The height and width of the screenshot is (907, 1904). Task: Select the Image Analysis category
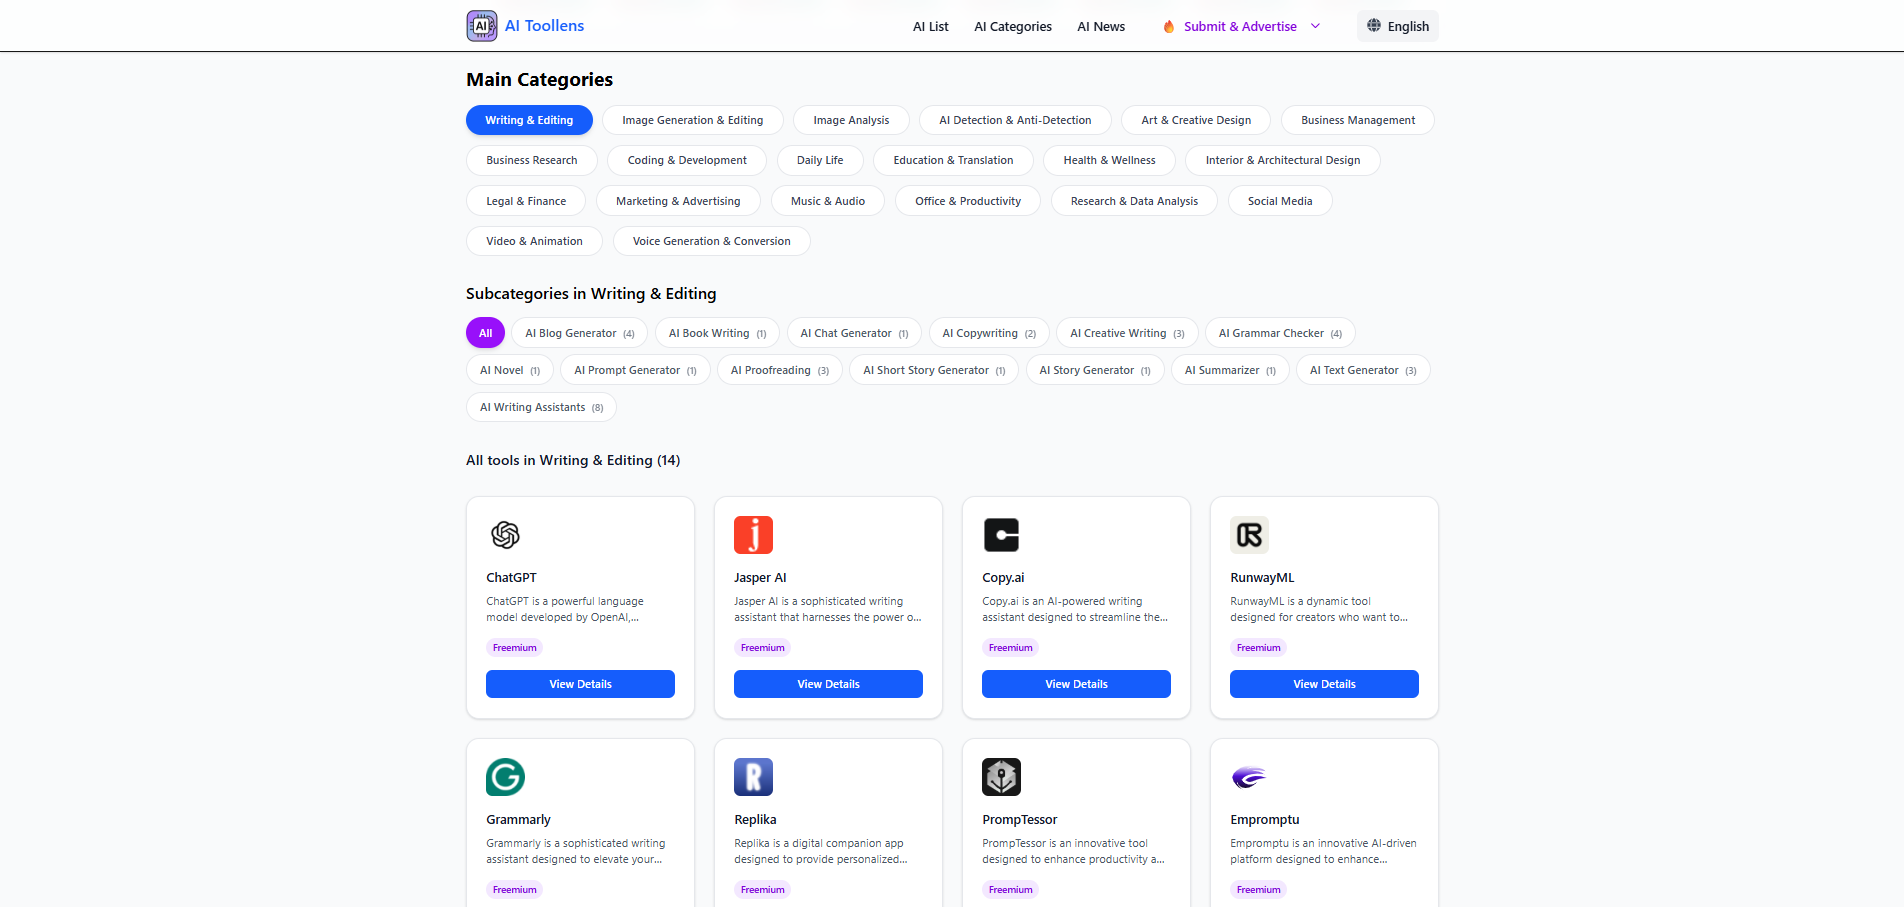(x=851, y=120)
